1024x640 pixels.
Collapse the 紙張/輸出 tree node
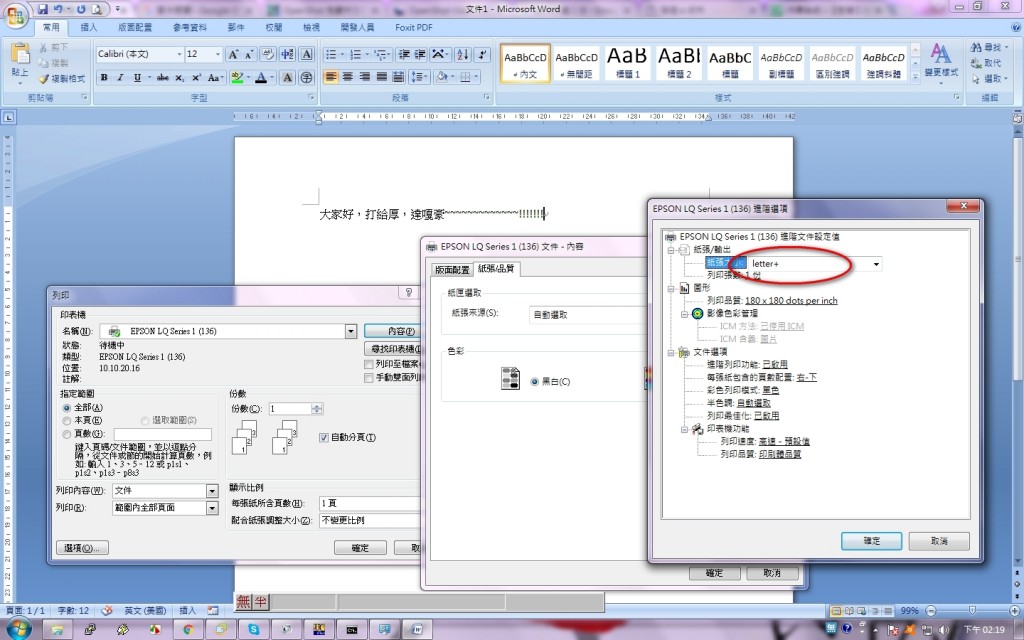671,250
